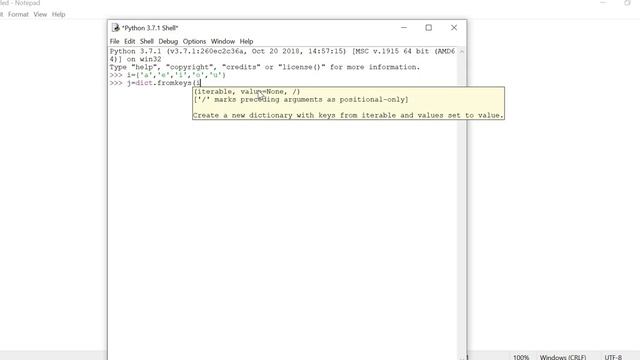Image resolution: width=640 pixels, height=360 pixels.
Task: Click 'Create a new dictionary' calltip description
Action: coord(348,116)
